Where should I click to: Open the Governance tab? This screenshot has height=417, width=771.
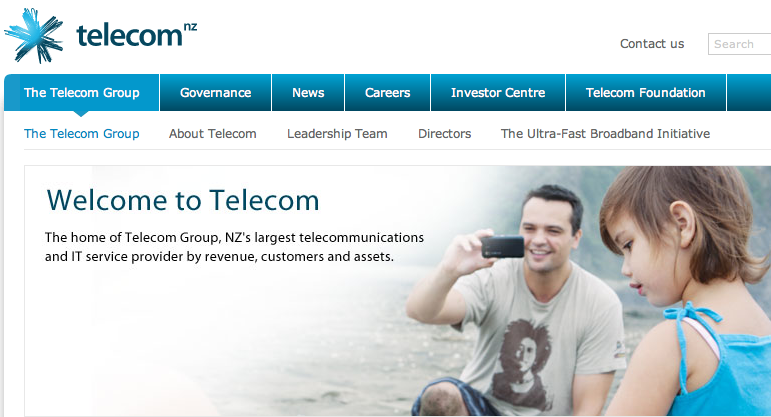pos(215,92)
